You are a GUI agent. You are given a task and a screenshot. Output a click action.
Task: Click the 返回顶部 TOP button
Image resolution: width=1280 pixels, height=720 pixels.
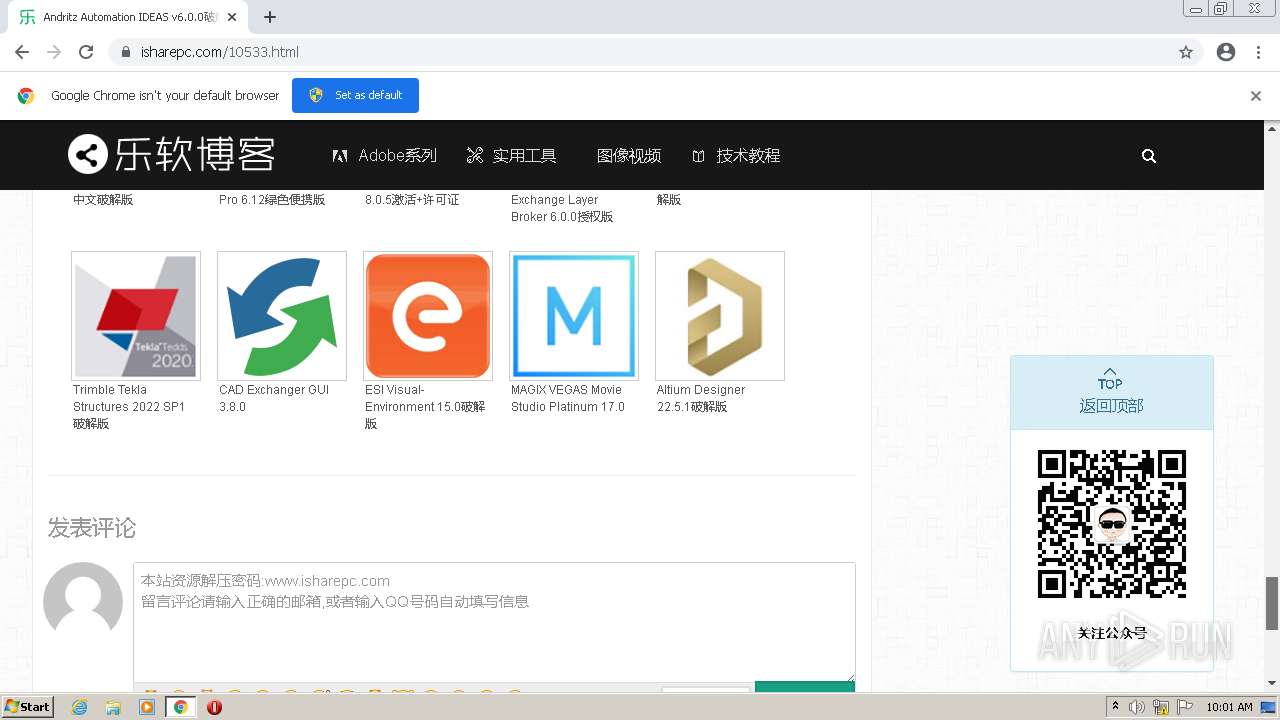pyautogui.click(x=1111, y=393)
